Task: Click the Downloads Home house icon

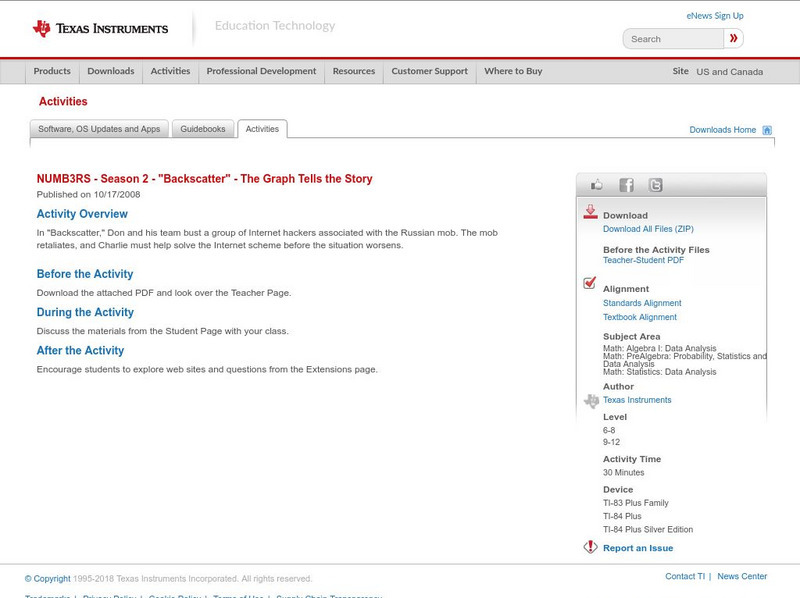Action: [x=767, y=130]
